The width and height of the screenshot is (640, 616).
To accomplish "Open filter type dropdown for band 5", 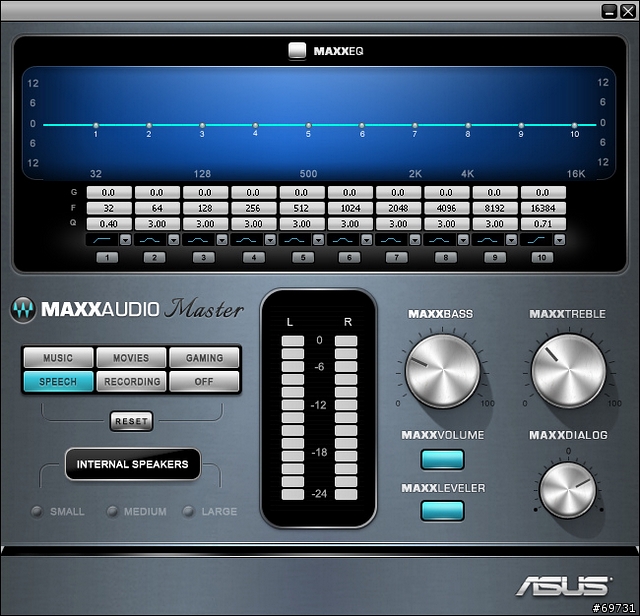I will coord(318,240).
